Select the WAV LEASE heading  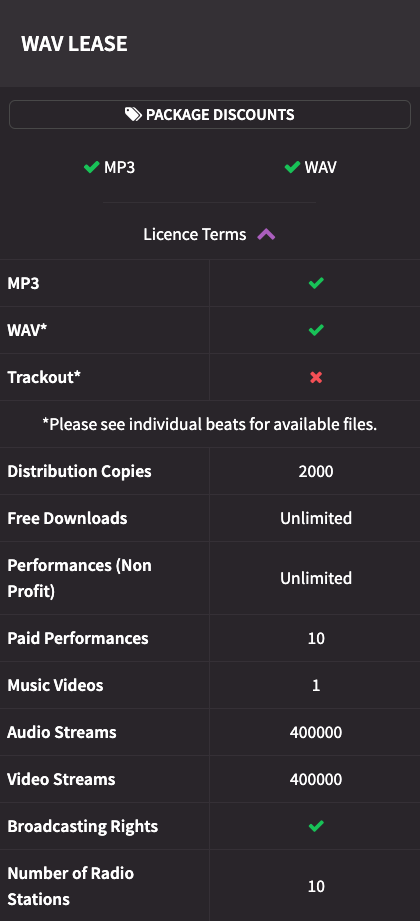click(74, 43)
